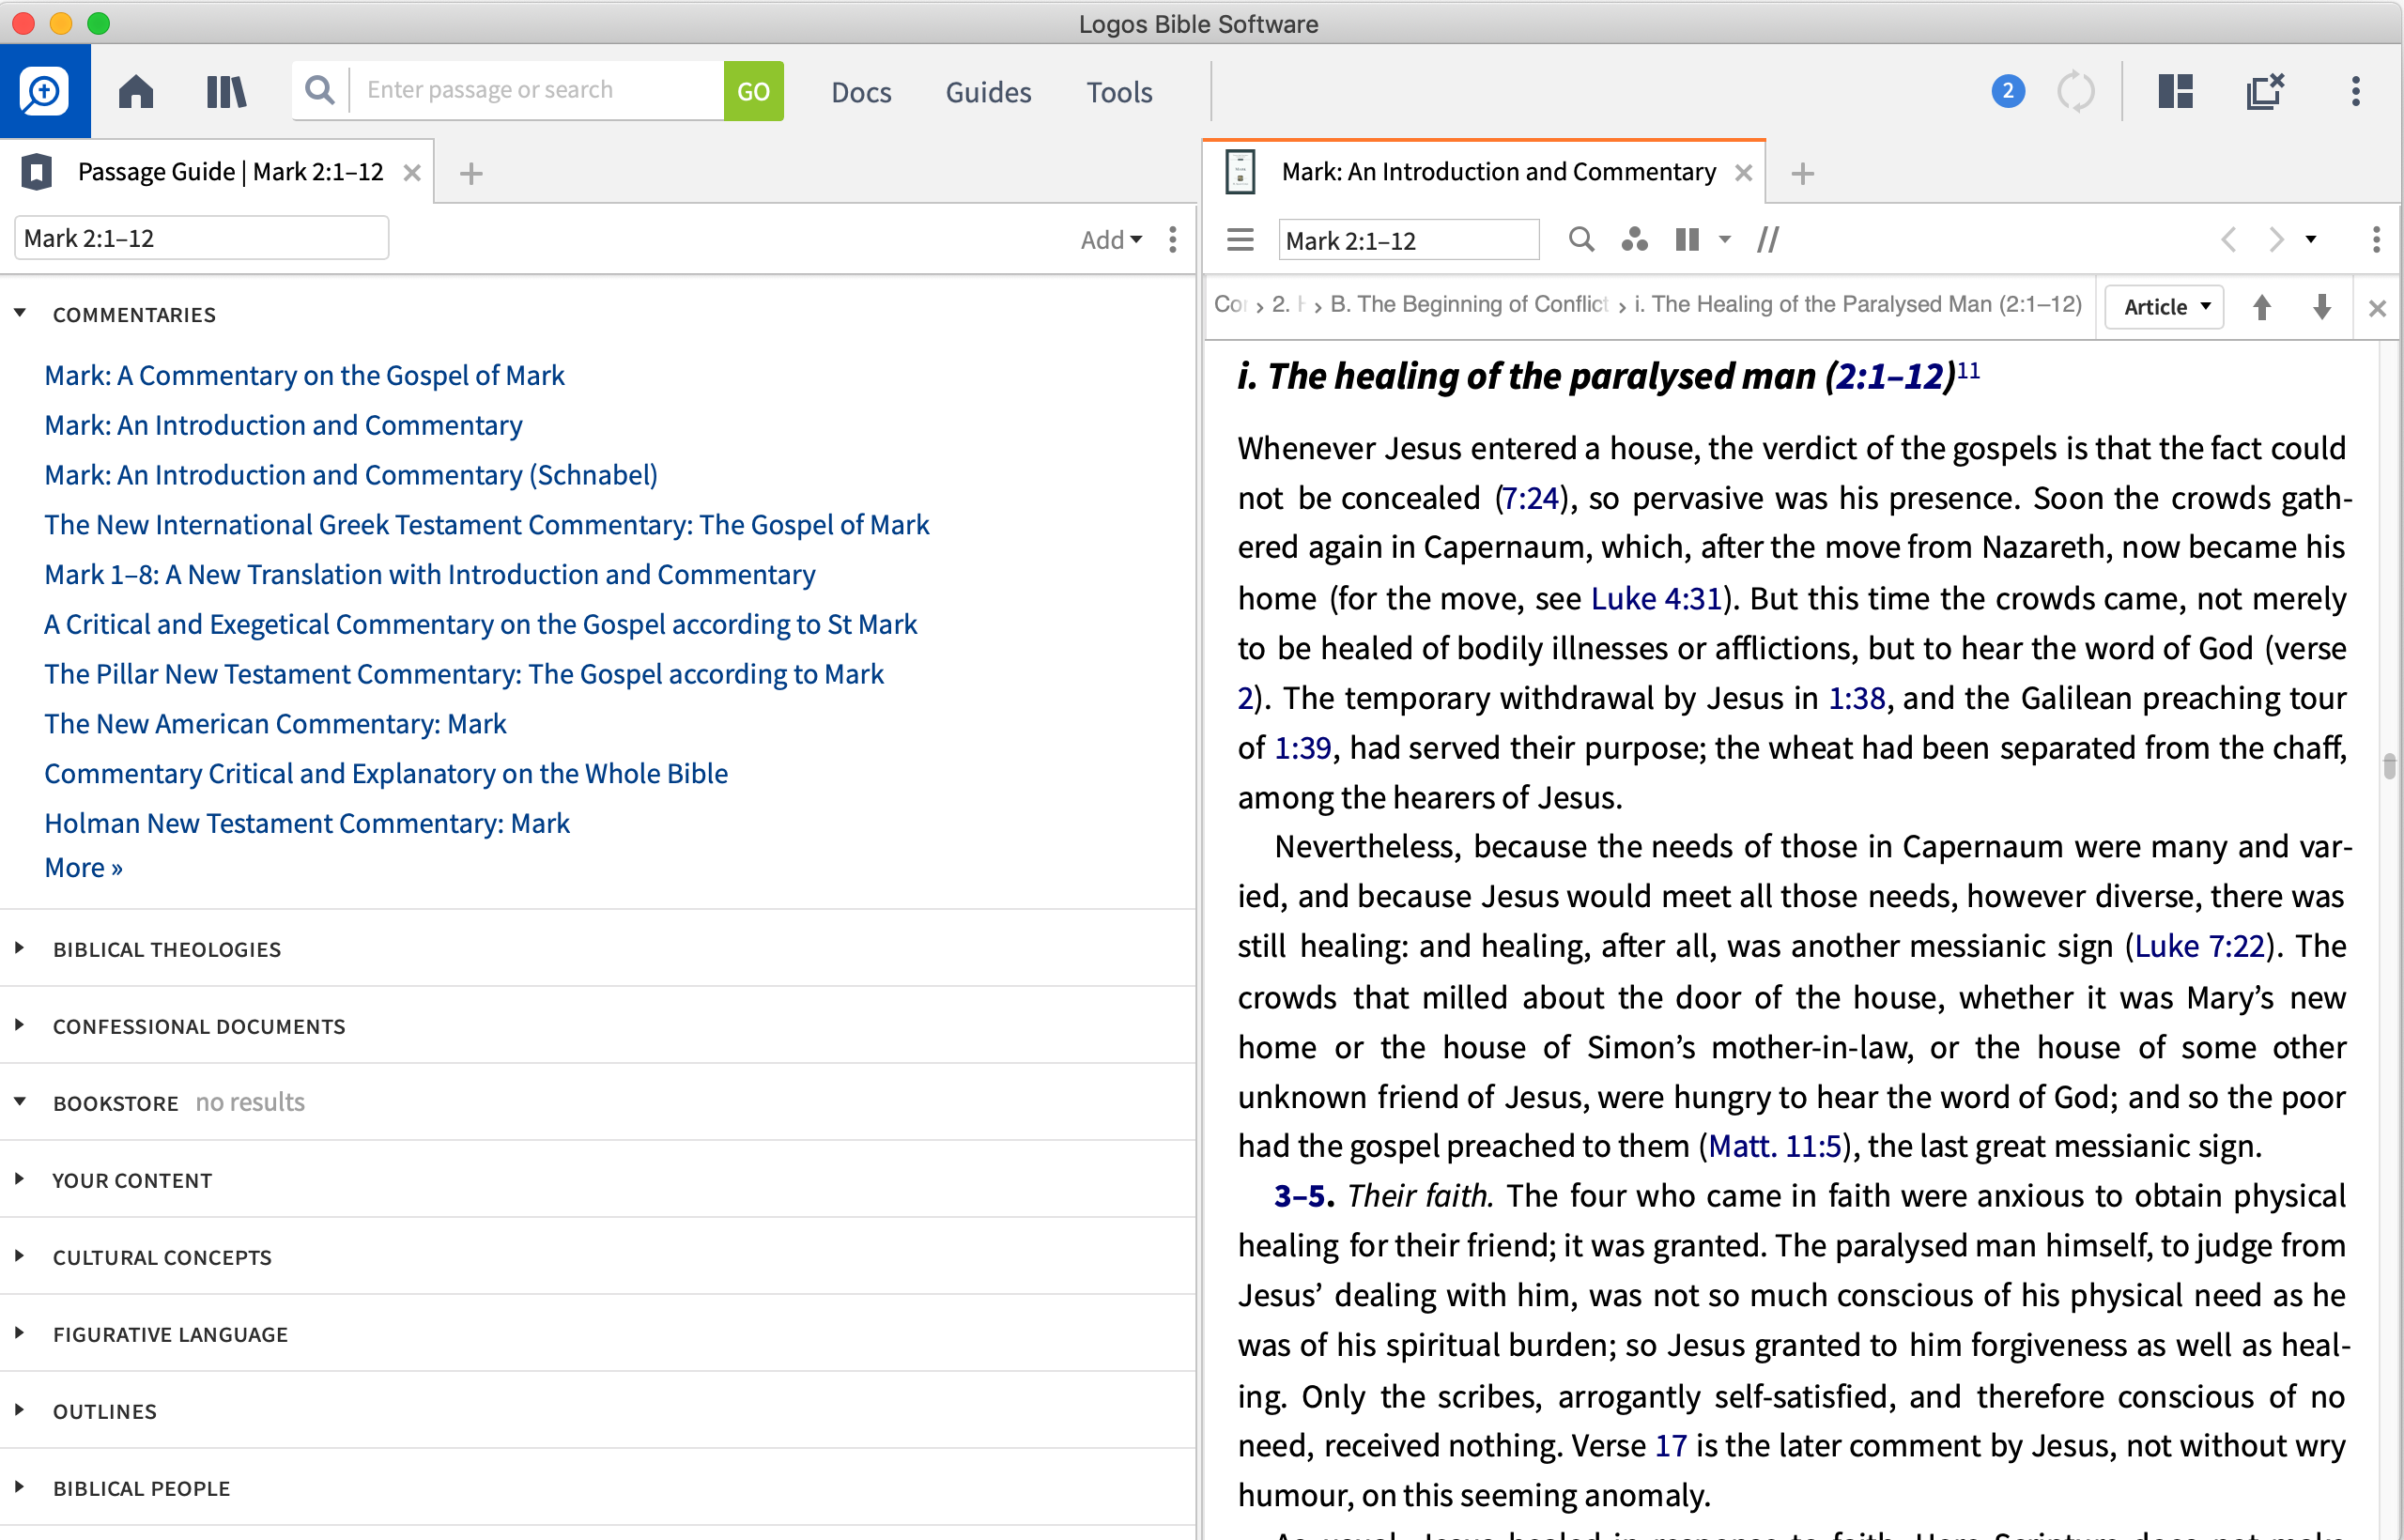Open Passage Guide panel menu dots
The image size is (2404, 1540).
[1173, 239]
